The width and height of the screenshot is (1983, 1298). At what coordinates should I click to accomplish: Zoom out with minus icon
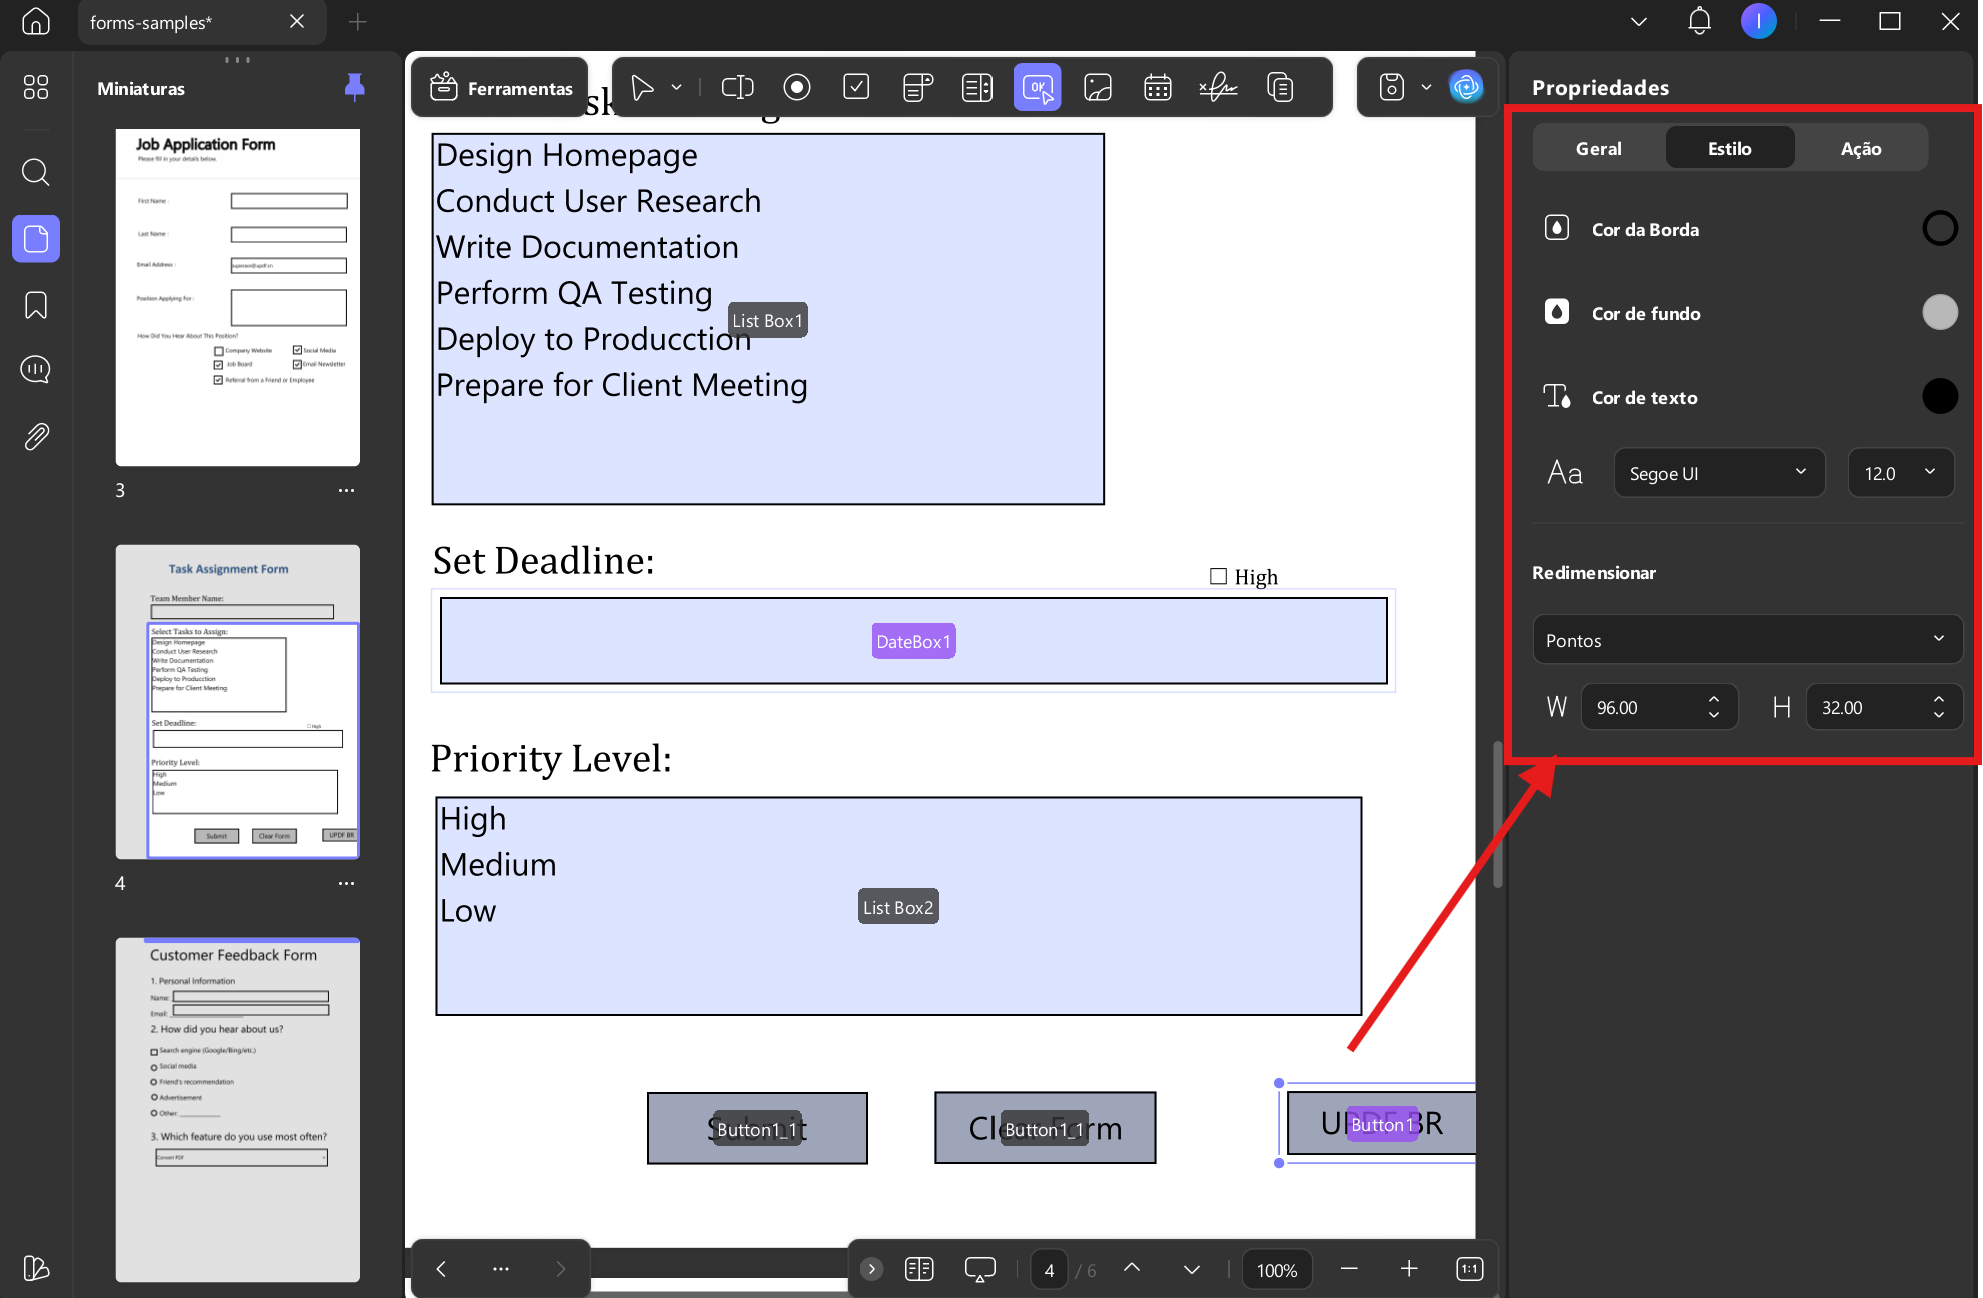1349,1269
